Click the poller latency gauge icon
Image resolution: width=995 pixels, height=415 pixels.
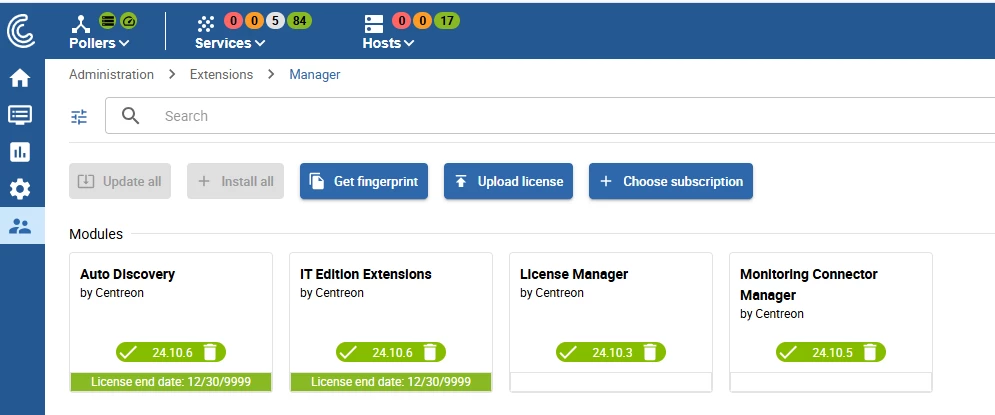(x=128, y=21)
